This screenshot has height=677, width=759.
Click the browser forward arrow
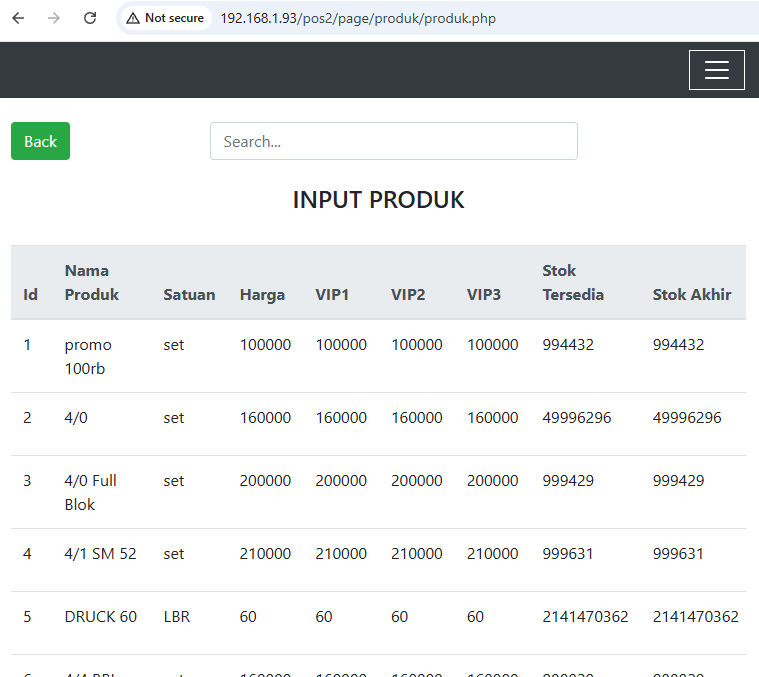pyautogui.click(x=54, y=18)
